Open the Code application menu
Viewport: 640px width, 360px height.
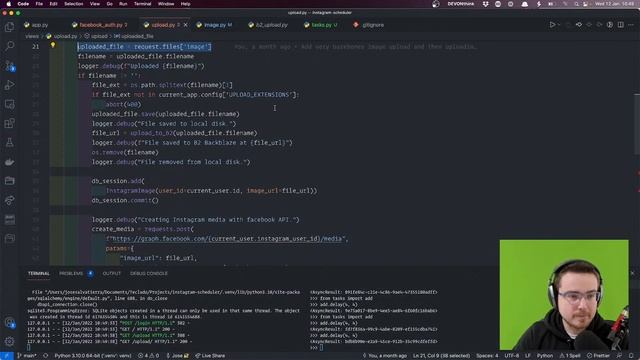[x=23, y=4]
